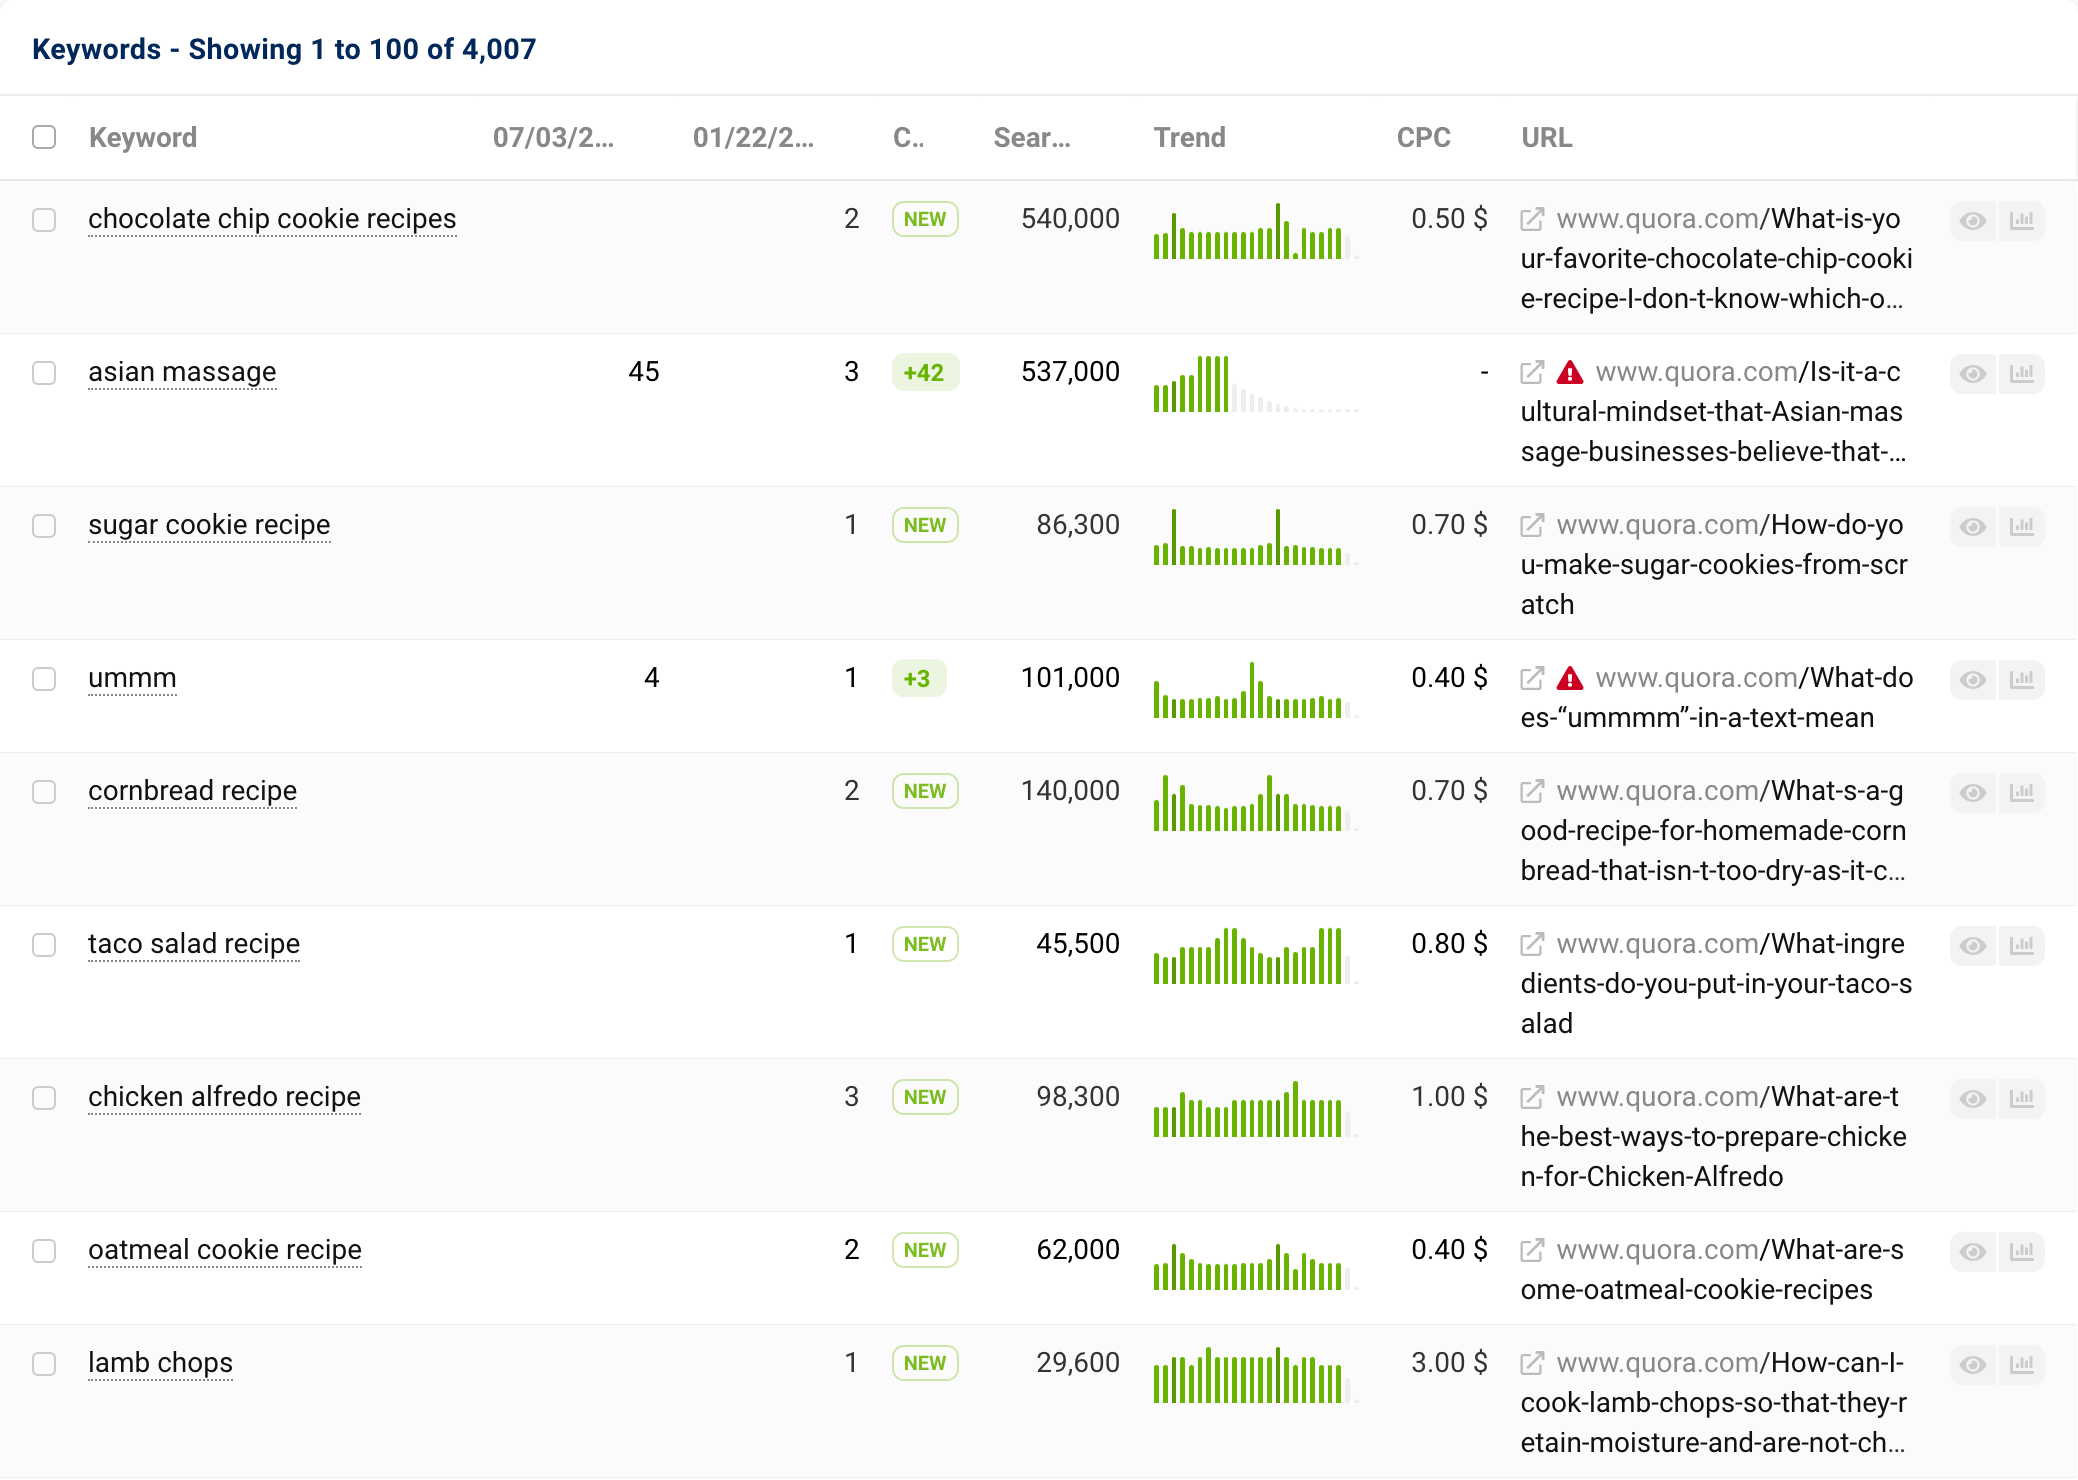Image resolution: width=2078 pixels, height=1480 pixels.
Task: Open external link icon in sugar cookie recipe row
Action: click(1532, 525)
